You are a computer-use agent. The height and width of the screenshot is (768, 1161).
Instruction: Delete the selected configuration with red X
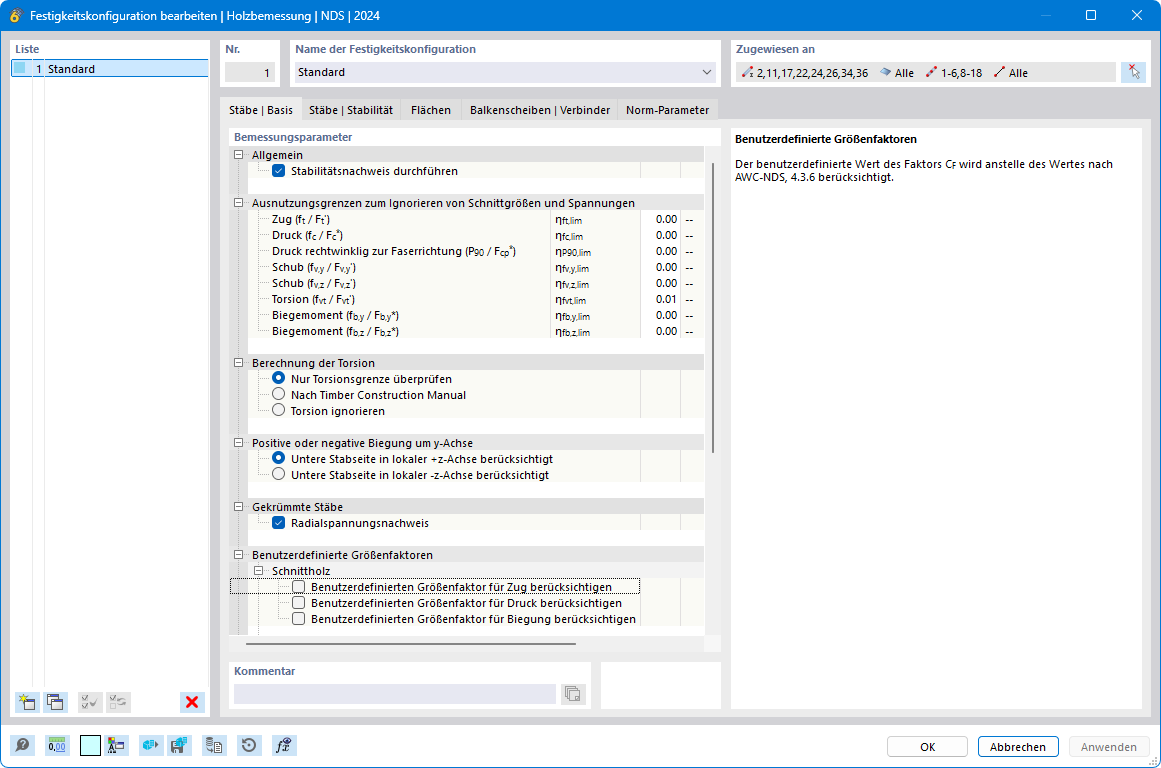pos(192,702)
